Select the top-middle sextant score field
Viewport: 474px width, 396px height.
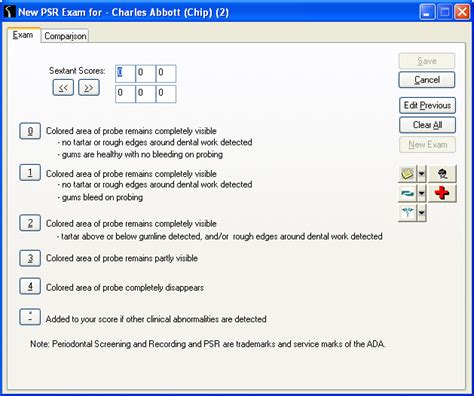pos(146,74)
